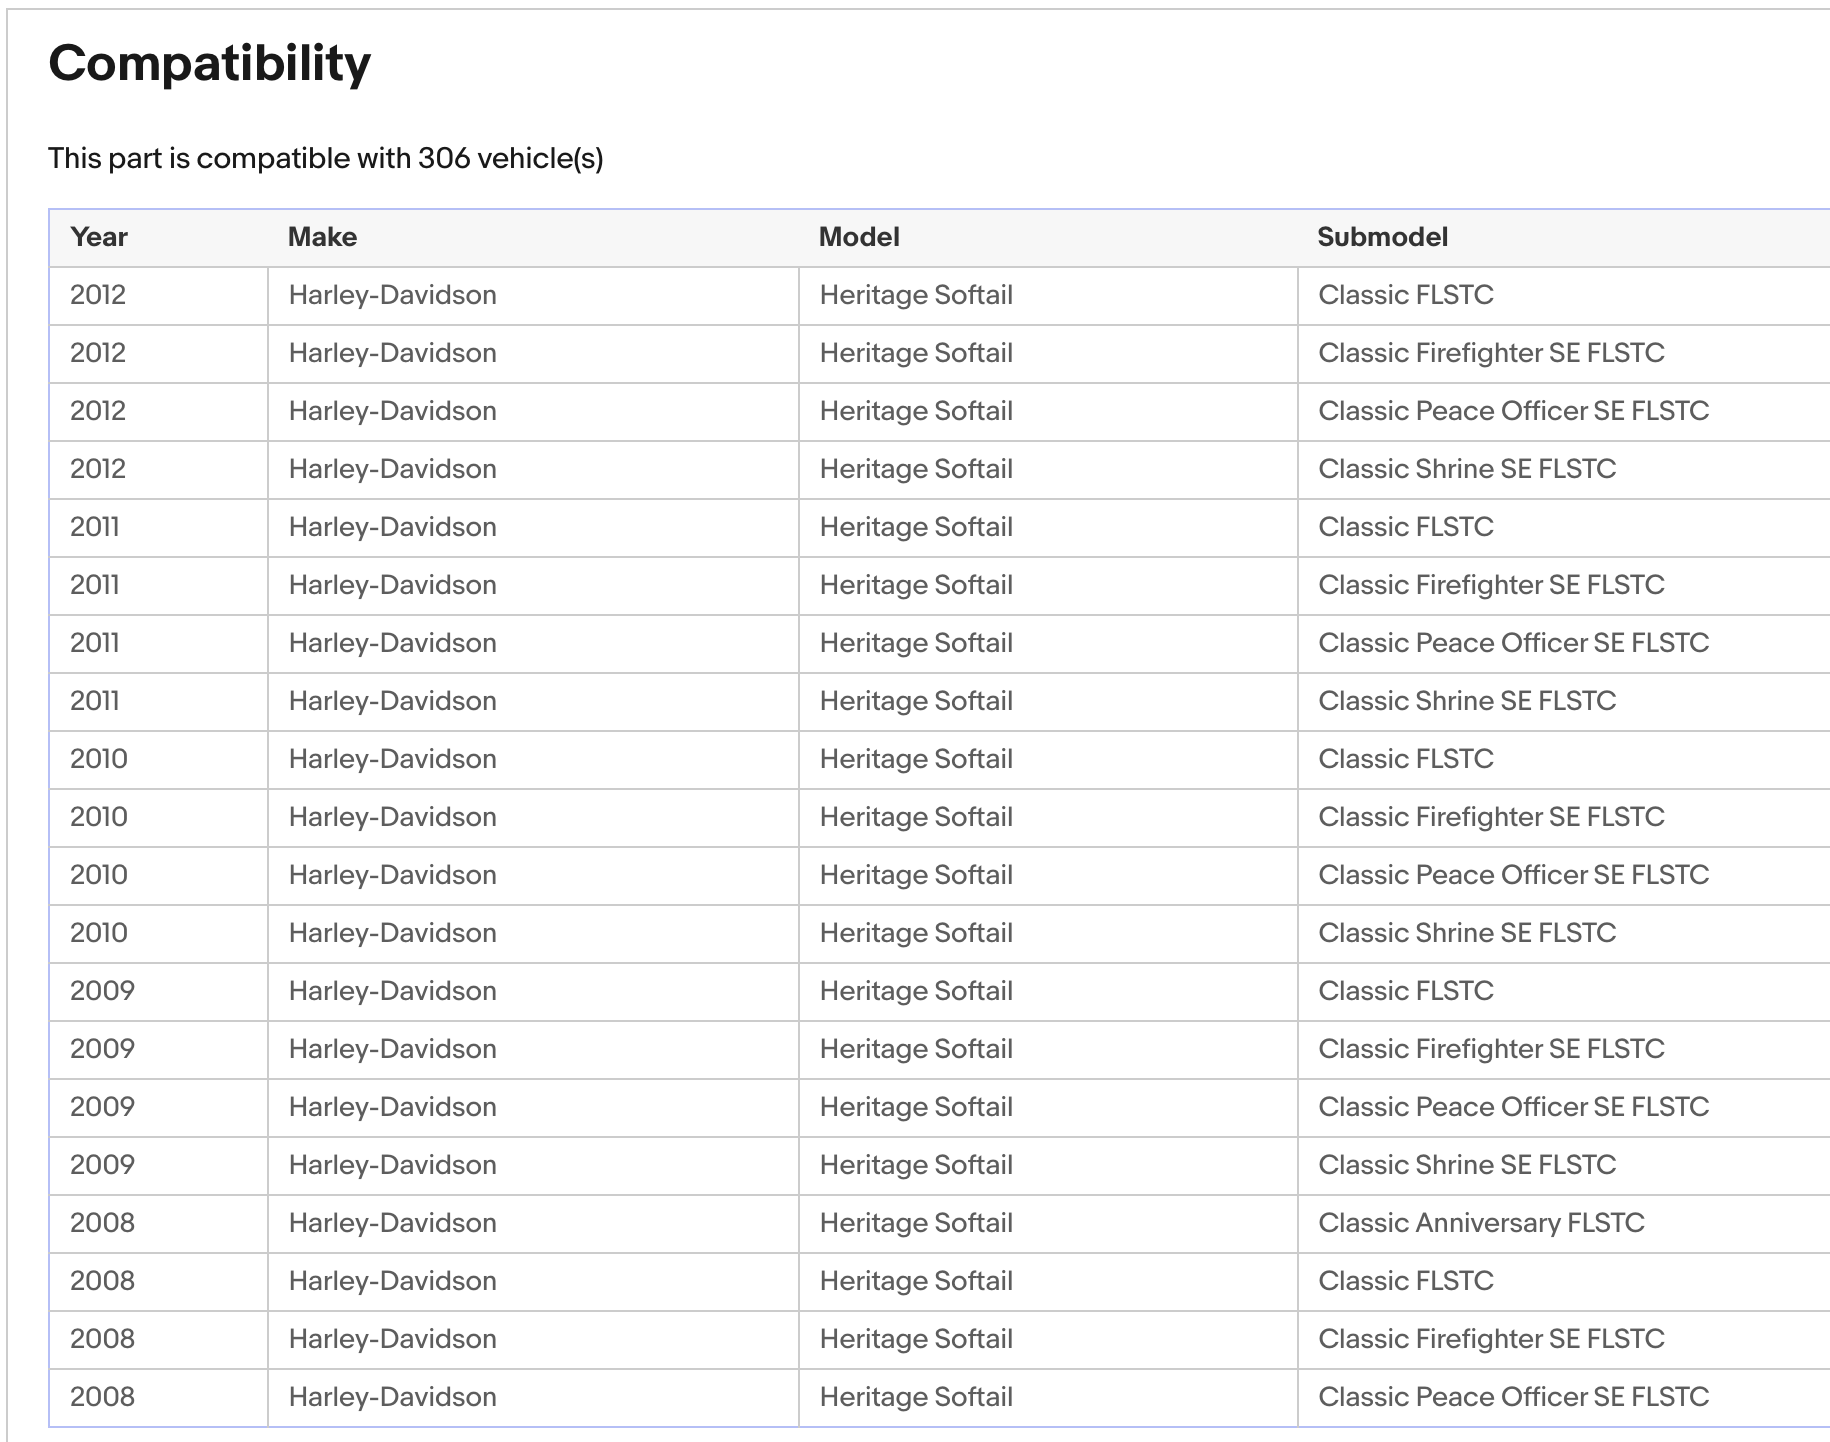Select the Classic Anniversary FLSTC submodel cell
This screenshot has width=1830, height=1442.
1480,1223
